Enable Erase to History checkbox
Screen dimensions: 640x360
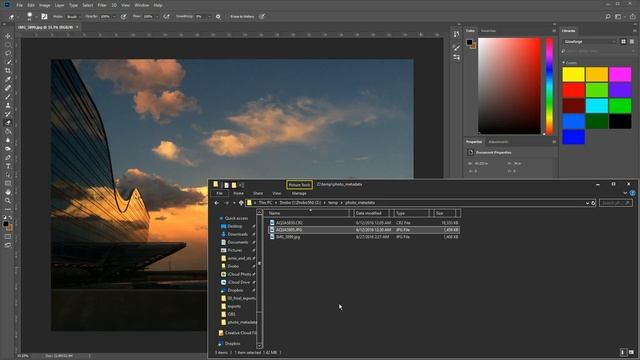(228, 17)
